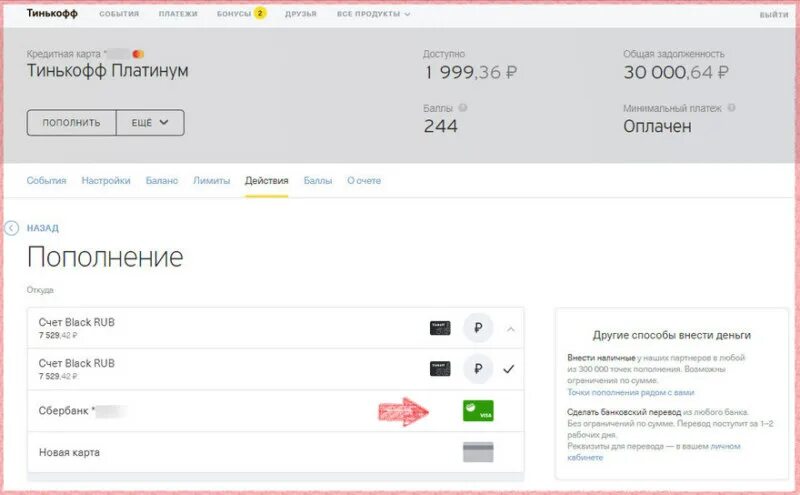Open the ЕЩЁ dropdown button
800x495 pixels.
150,122
